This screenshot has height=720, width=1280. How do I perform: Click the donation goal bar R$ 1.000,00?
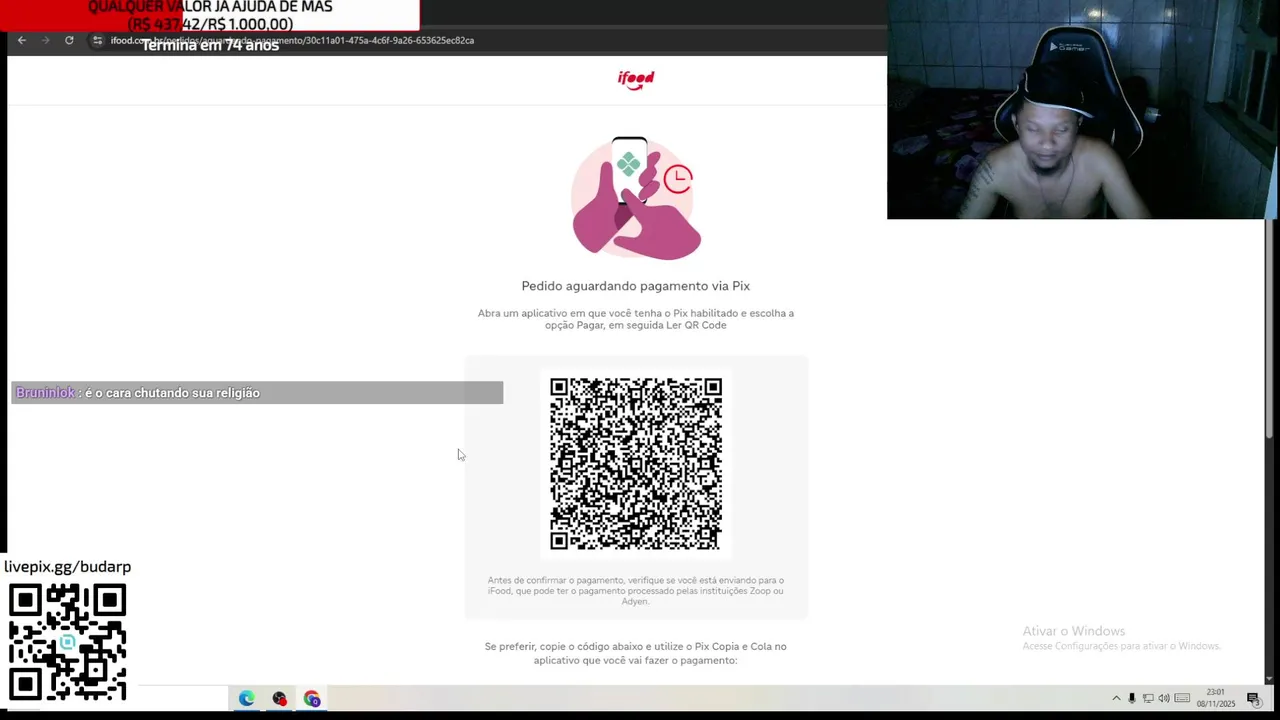tap(210, 15)
